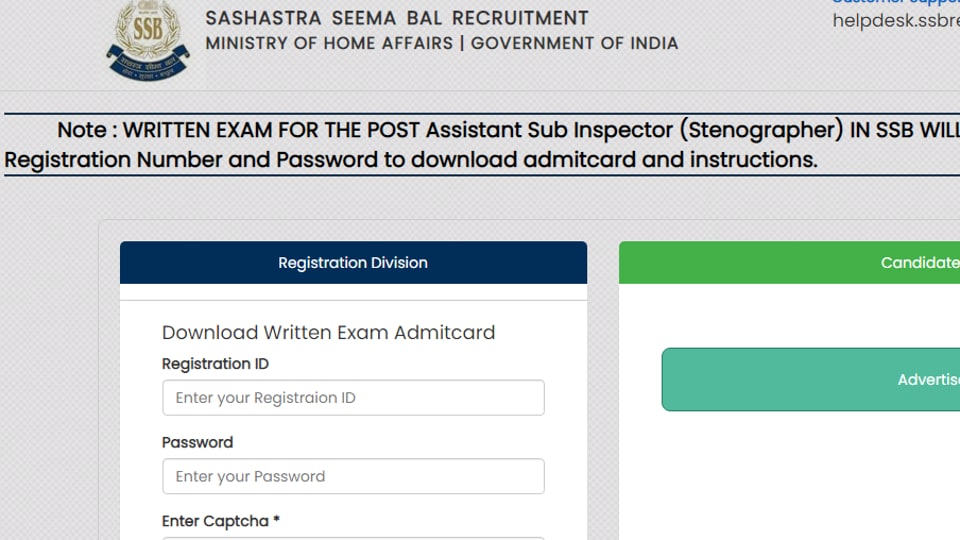The image size is (960, 540).
Task: Click the Enter Captcha label
Action: pyautogui.click(x=215, y=521)
